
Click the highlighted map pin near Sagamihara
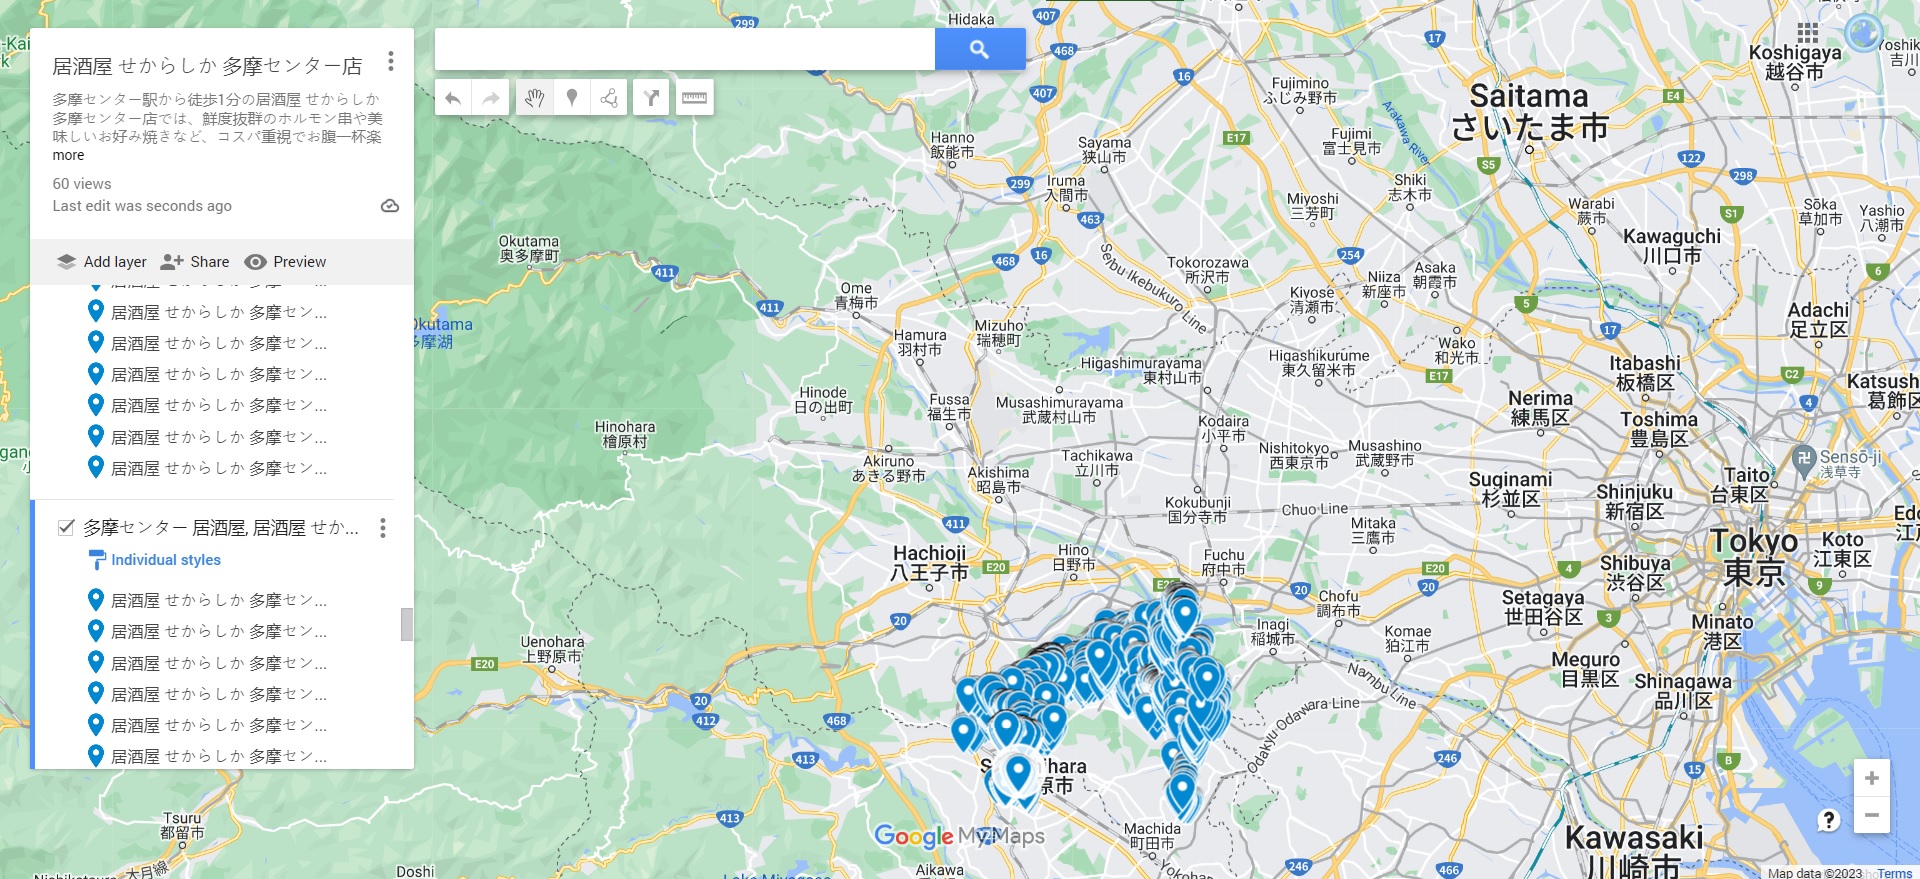(1018, 774)
